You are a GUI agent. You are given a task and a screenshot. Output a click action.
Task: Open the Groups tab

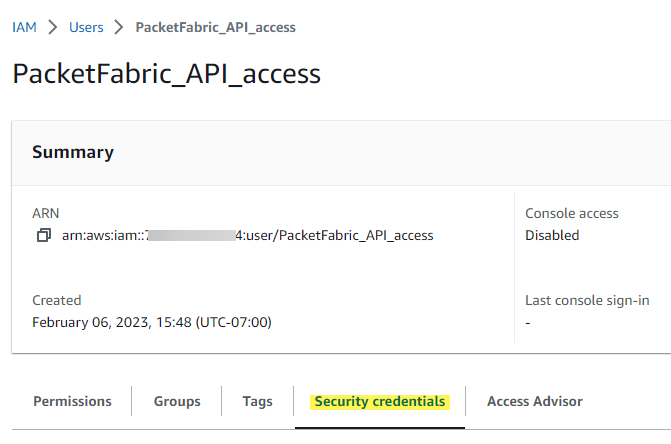(177, 401)
